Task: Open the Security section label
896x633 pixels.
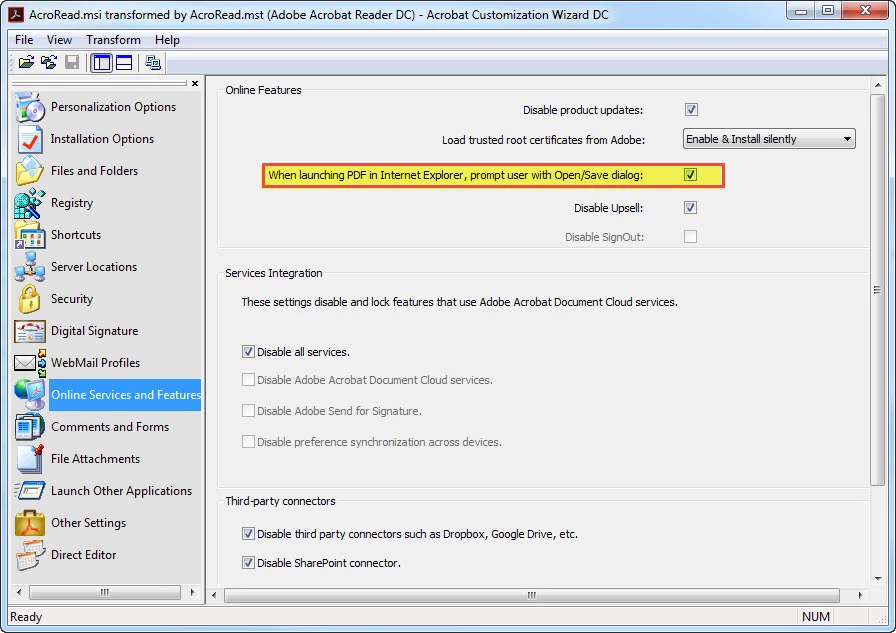Action: 72,299
